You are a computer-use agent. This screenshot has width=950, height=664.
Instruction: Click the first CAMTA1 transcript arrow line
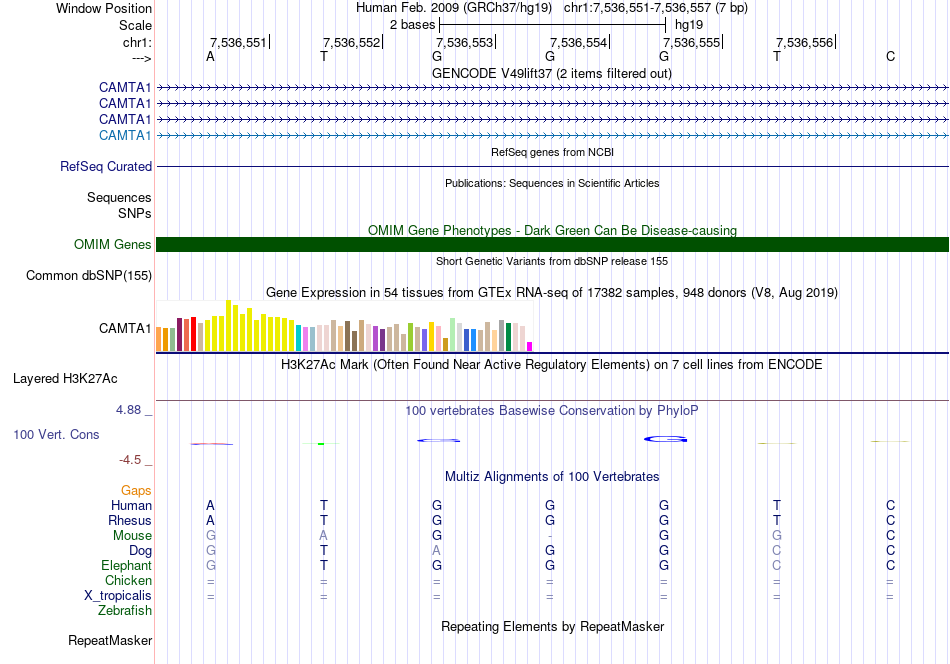click(x=552, y=88)
